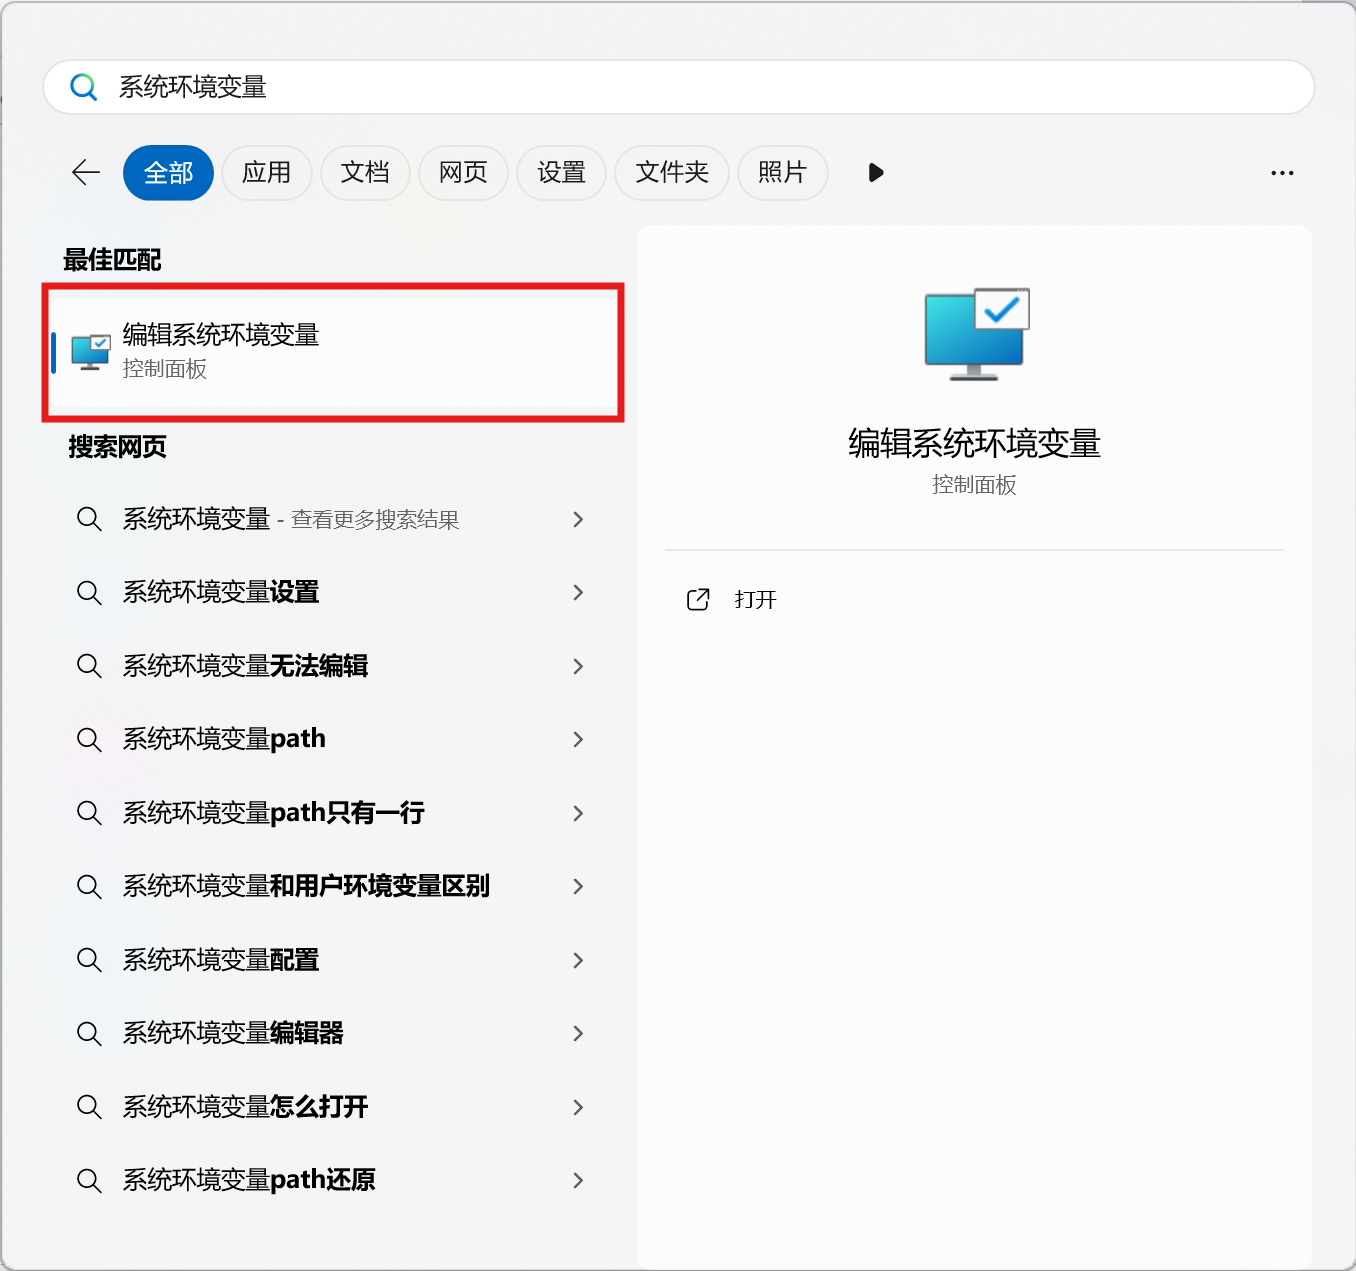Expand the 系统环境变量无法编辑 suggestion arrow
This screenshot has width=1356, height=1271.
[x=578, y=666]
